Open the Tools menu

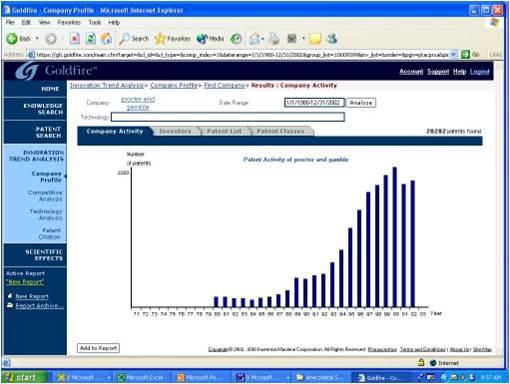coord(95,23)
